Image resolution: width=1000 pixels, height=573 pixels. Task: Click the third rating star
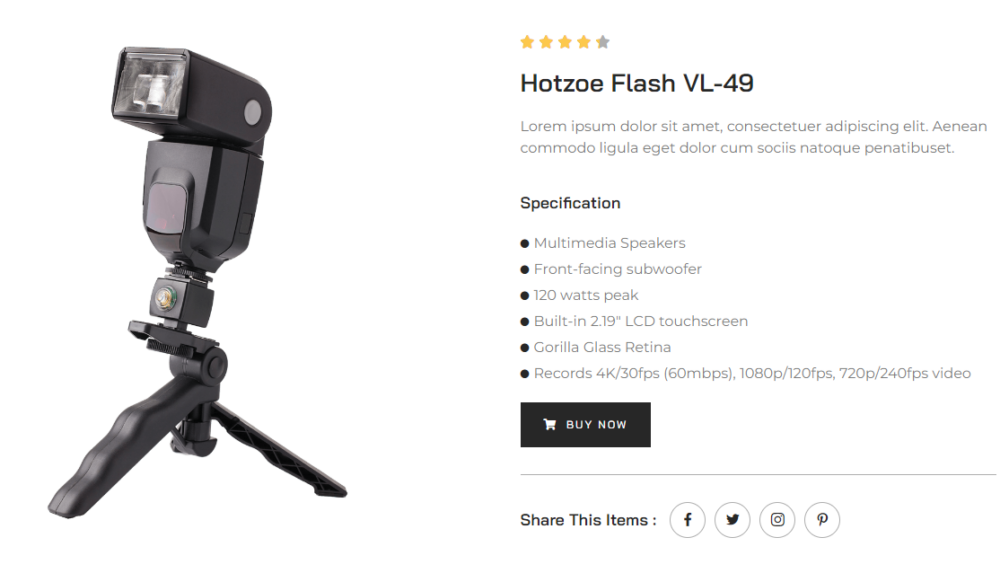coord(565,42)
